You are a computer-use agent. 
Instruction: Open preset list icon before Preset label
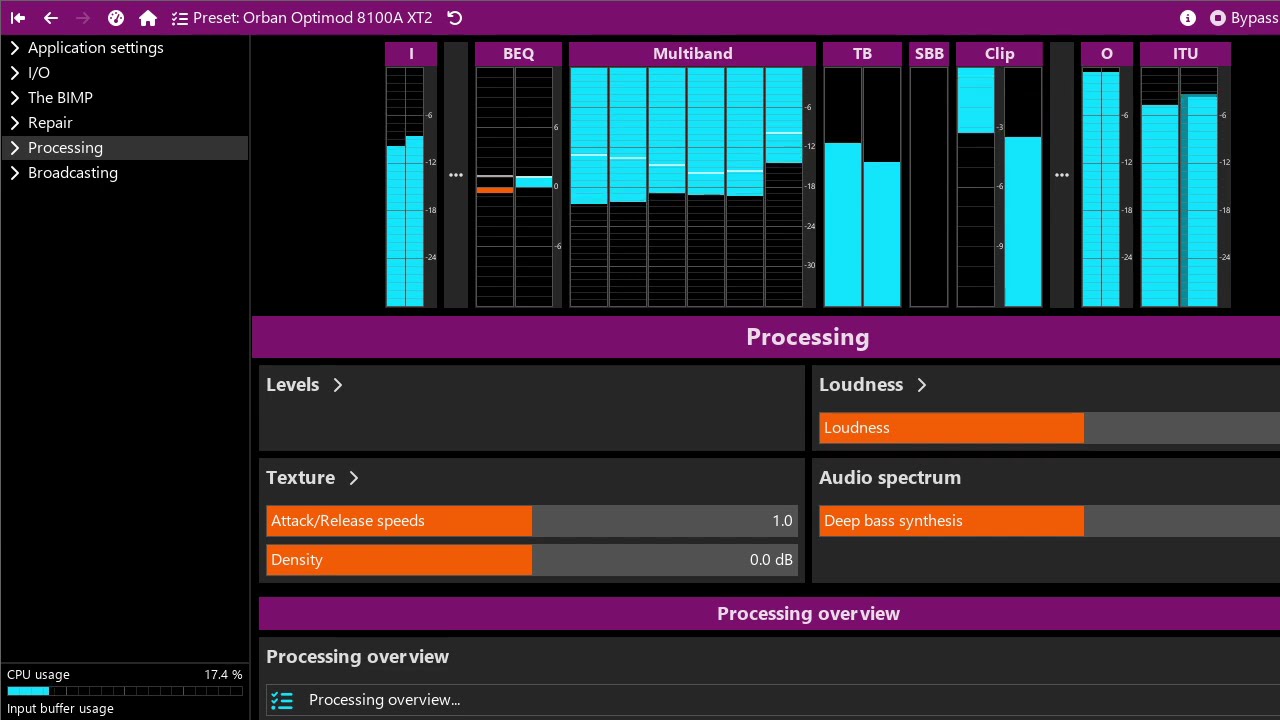[x=179, y=18]
